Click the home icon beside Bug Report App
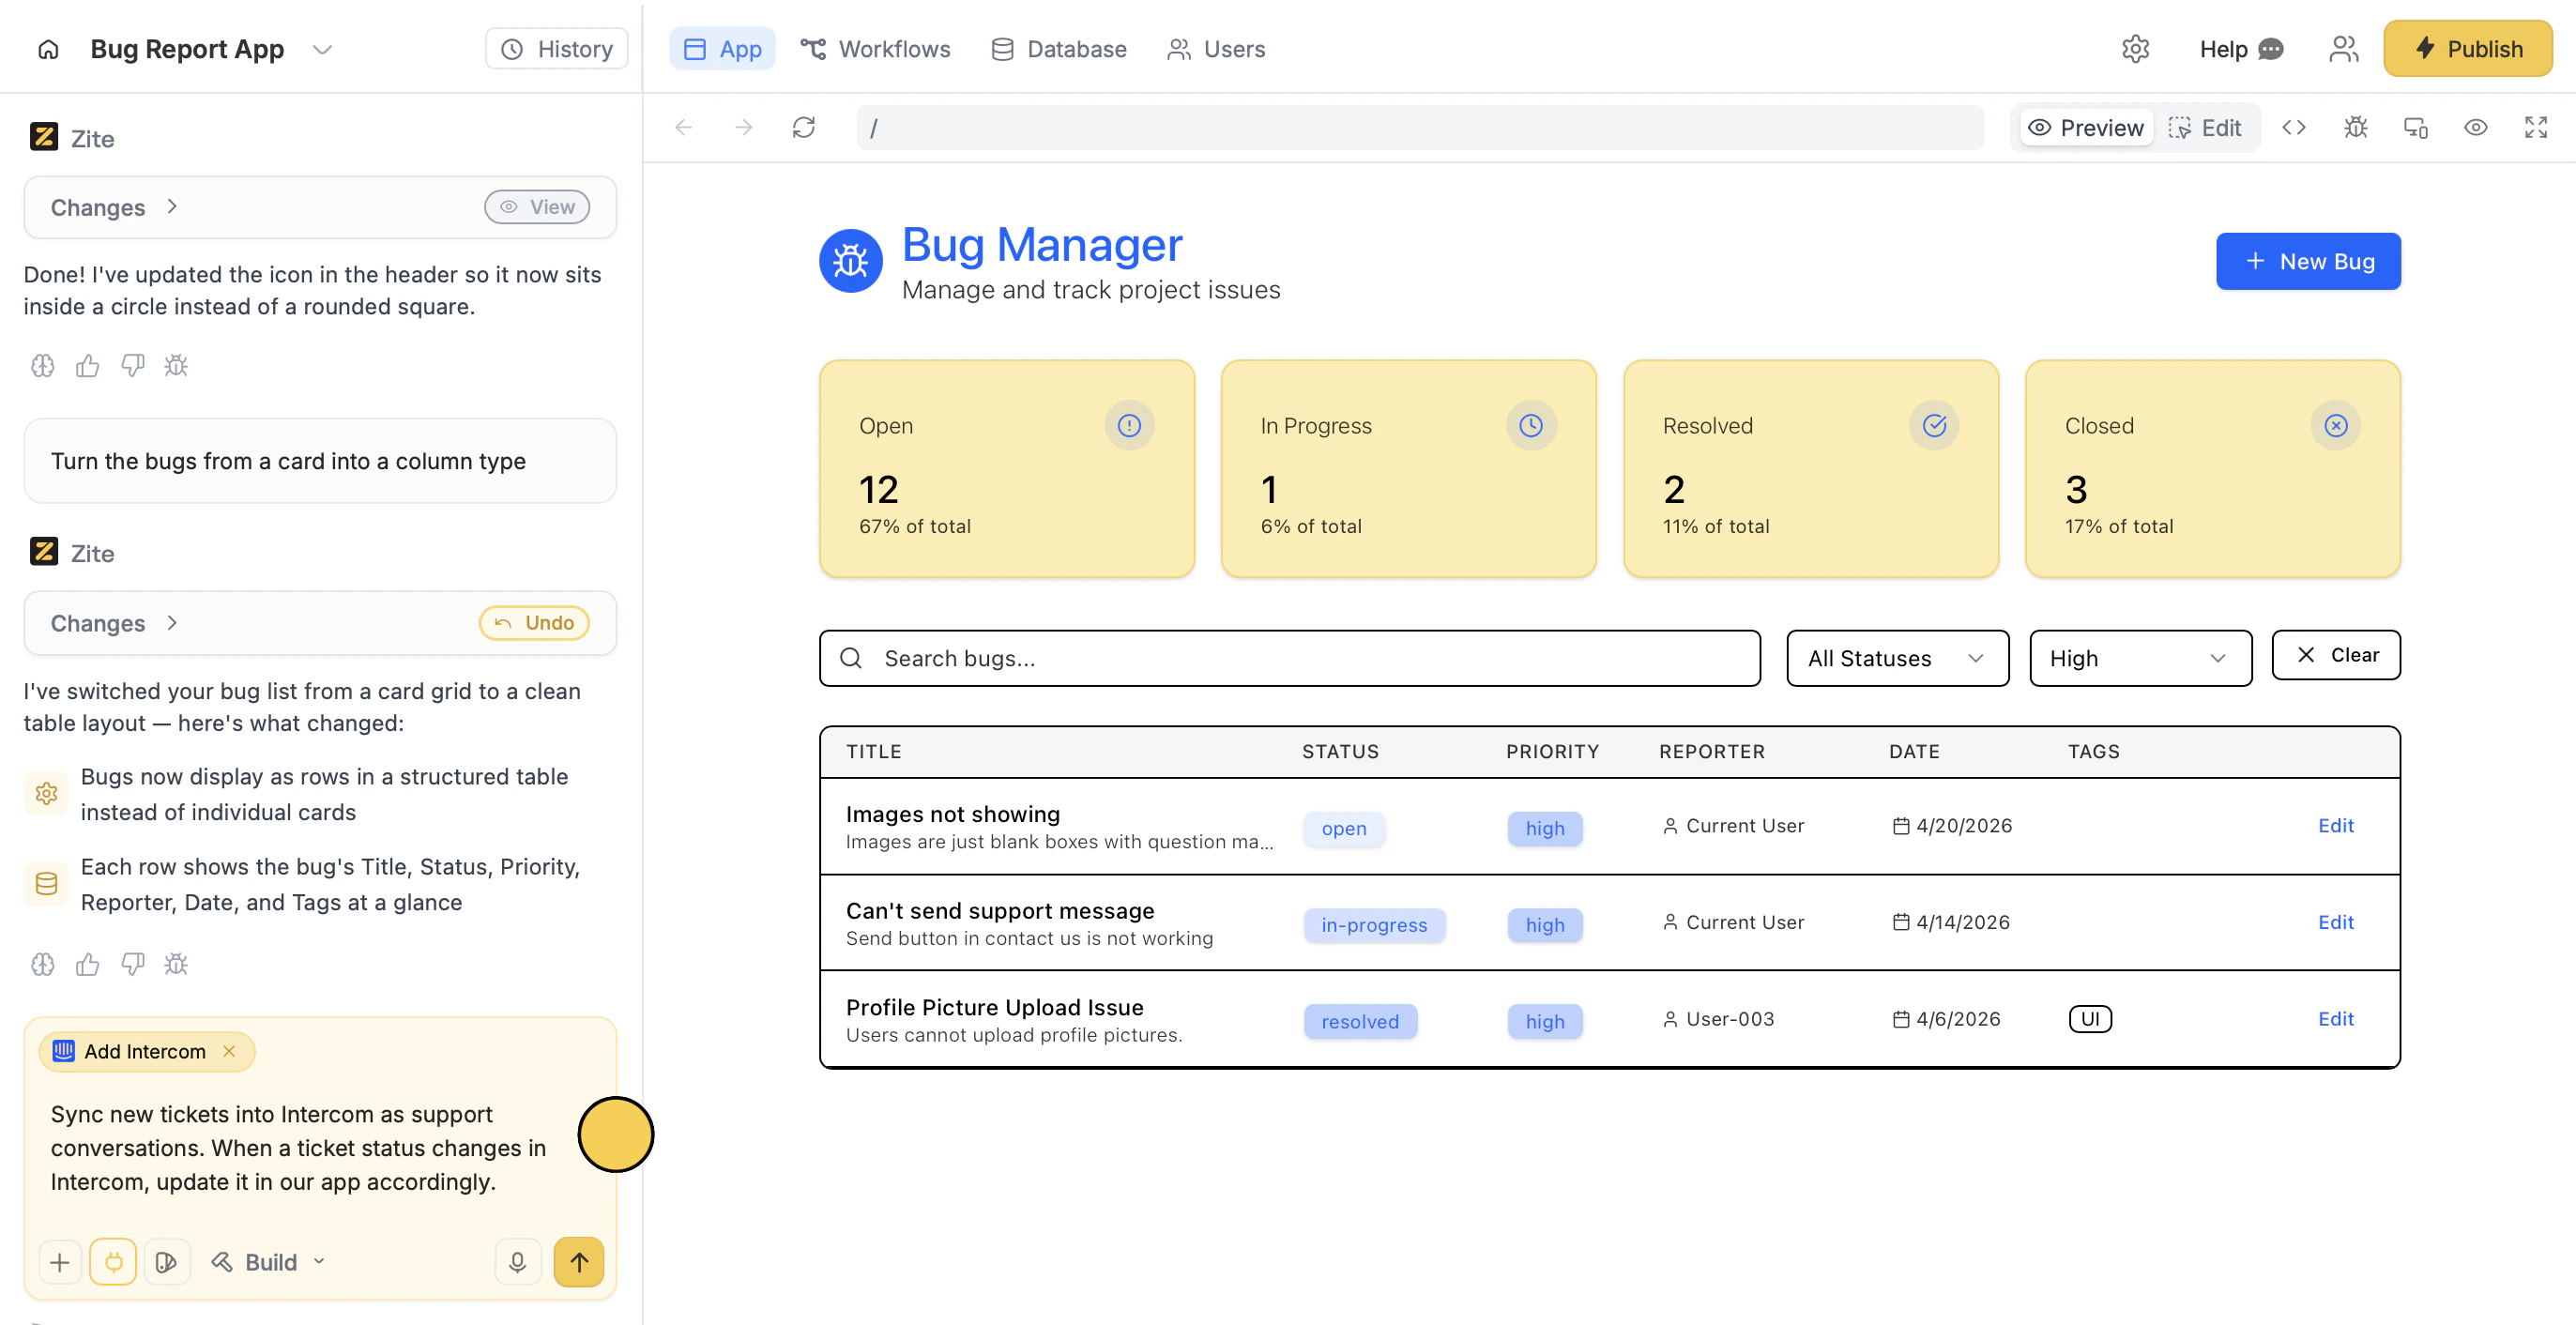Image resolution: width=2576 pixels, height=1325 pixels. pyautogui.click(x=48, y=49)
